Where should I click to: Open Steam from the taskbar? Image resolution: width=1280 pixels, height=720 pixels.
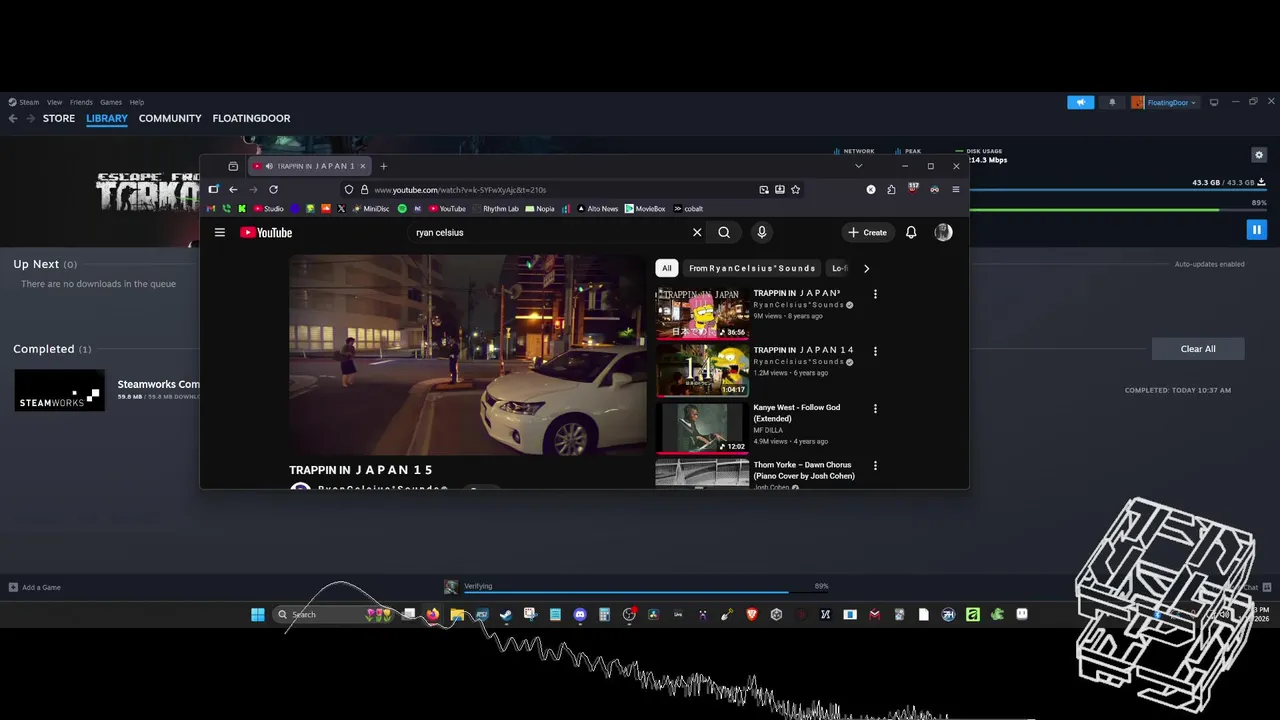506,614
